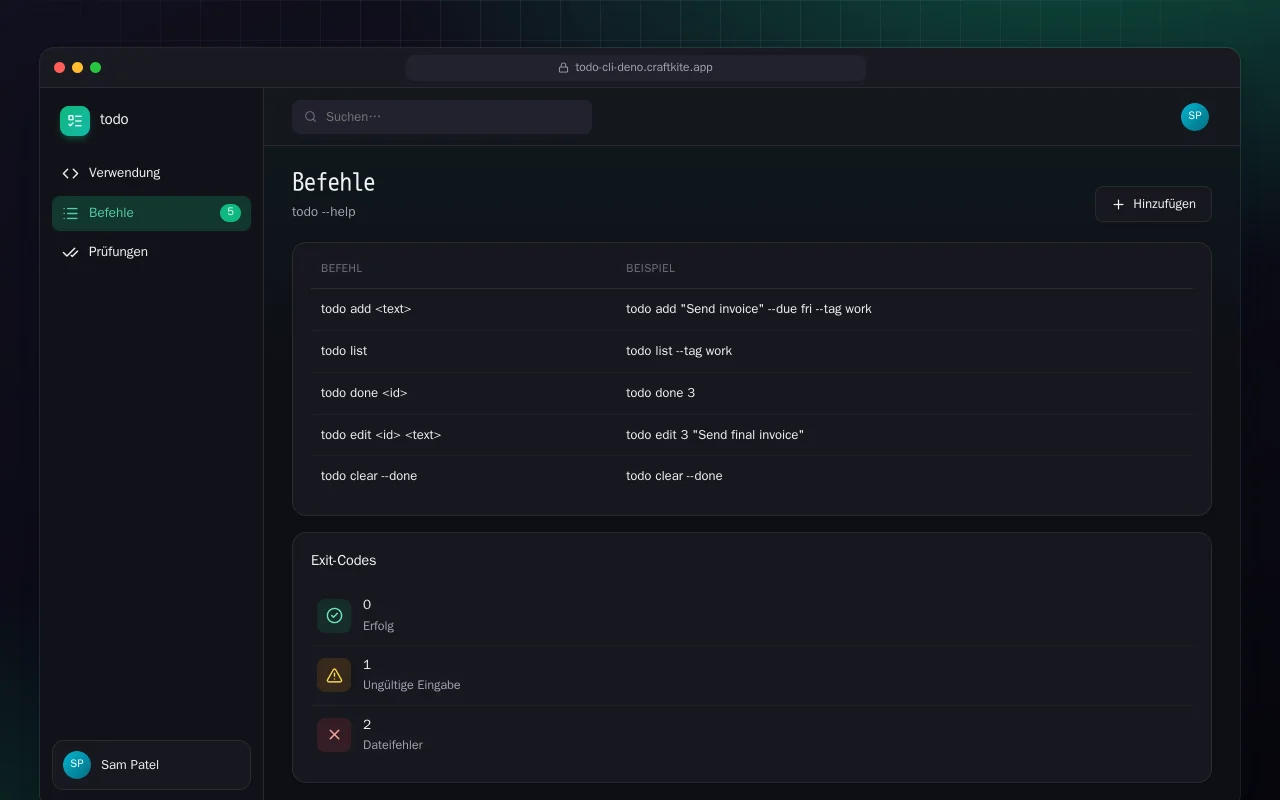Click the macOS green maximize window button
Screen dimensions: 1280x800
(x=96, y=68)
